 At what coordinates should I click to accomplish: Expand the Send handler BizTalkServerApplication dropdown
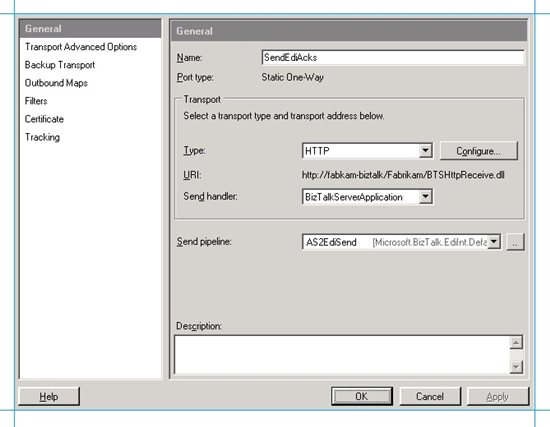click(425, 197)
